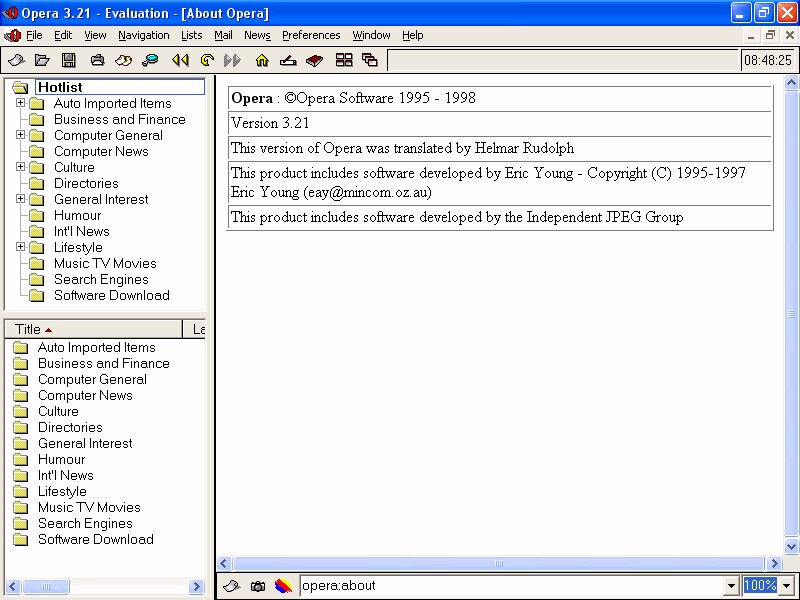The image size is (800, 600).
Task: Select Humour in lower Title list
Action: pyautogui.click(x=61, y=459)
